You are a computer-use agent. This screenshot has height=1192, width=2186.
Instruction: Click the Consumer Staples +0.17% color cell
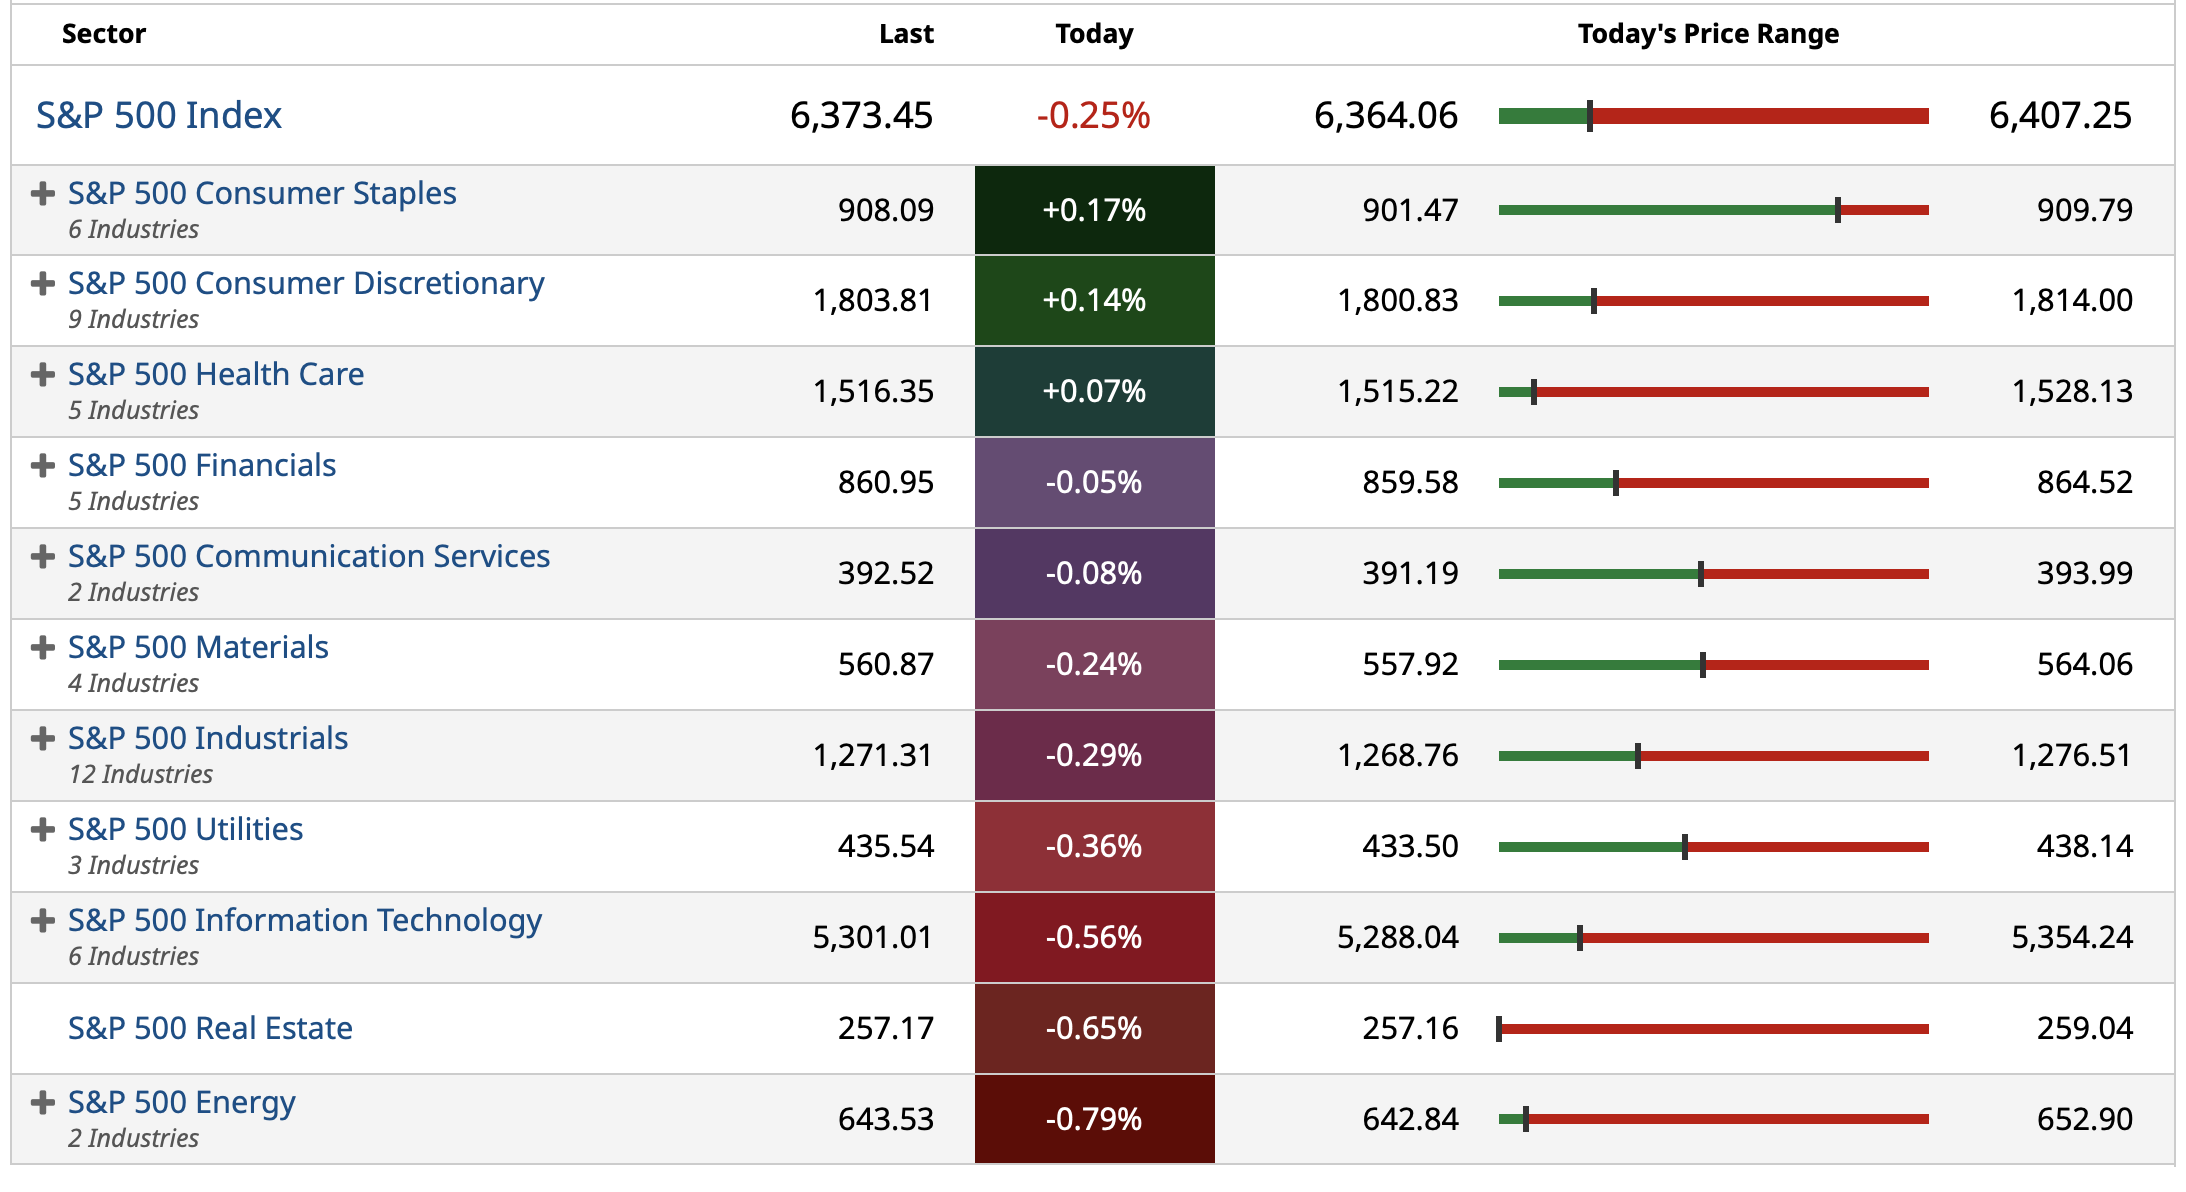point(1094,210)
